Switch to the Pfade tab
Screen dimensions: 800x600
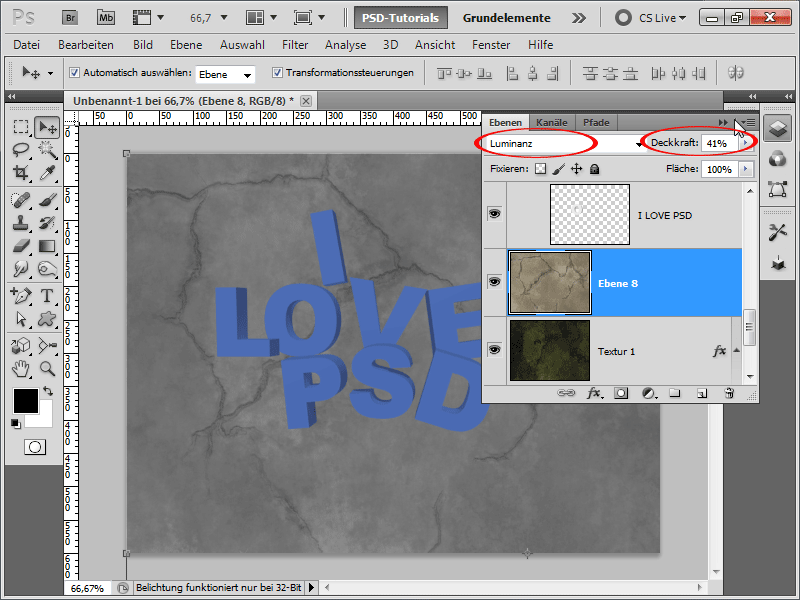tap(596, 122)
